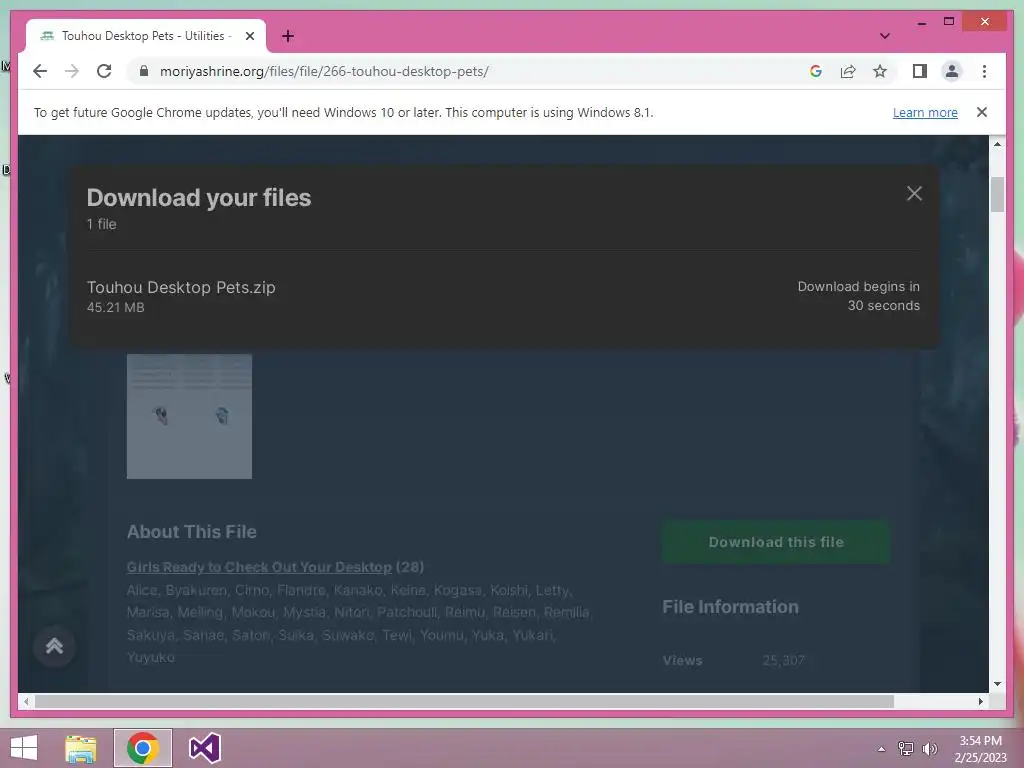The height and width of the screenshot is (768, 1024).
Task: Click the horizontal scrollbar thumb
Action: tap(464, 701)
